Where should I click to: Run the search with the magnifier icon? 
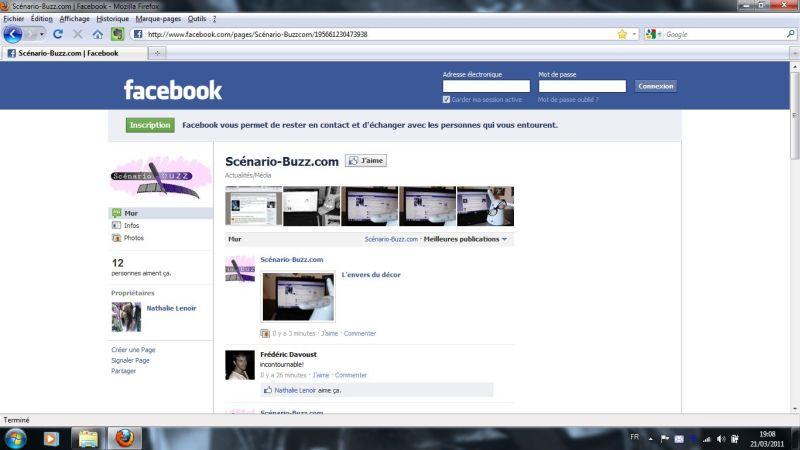[790, 34]
